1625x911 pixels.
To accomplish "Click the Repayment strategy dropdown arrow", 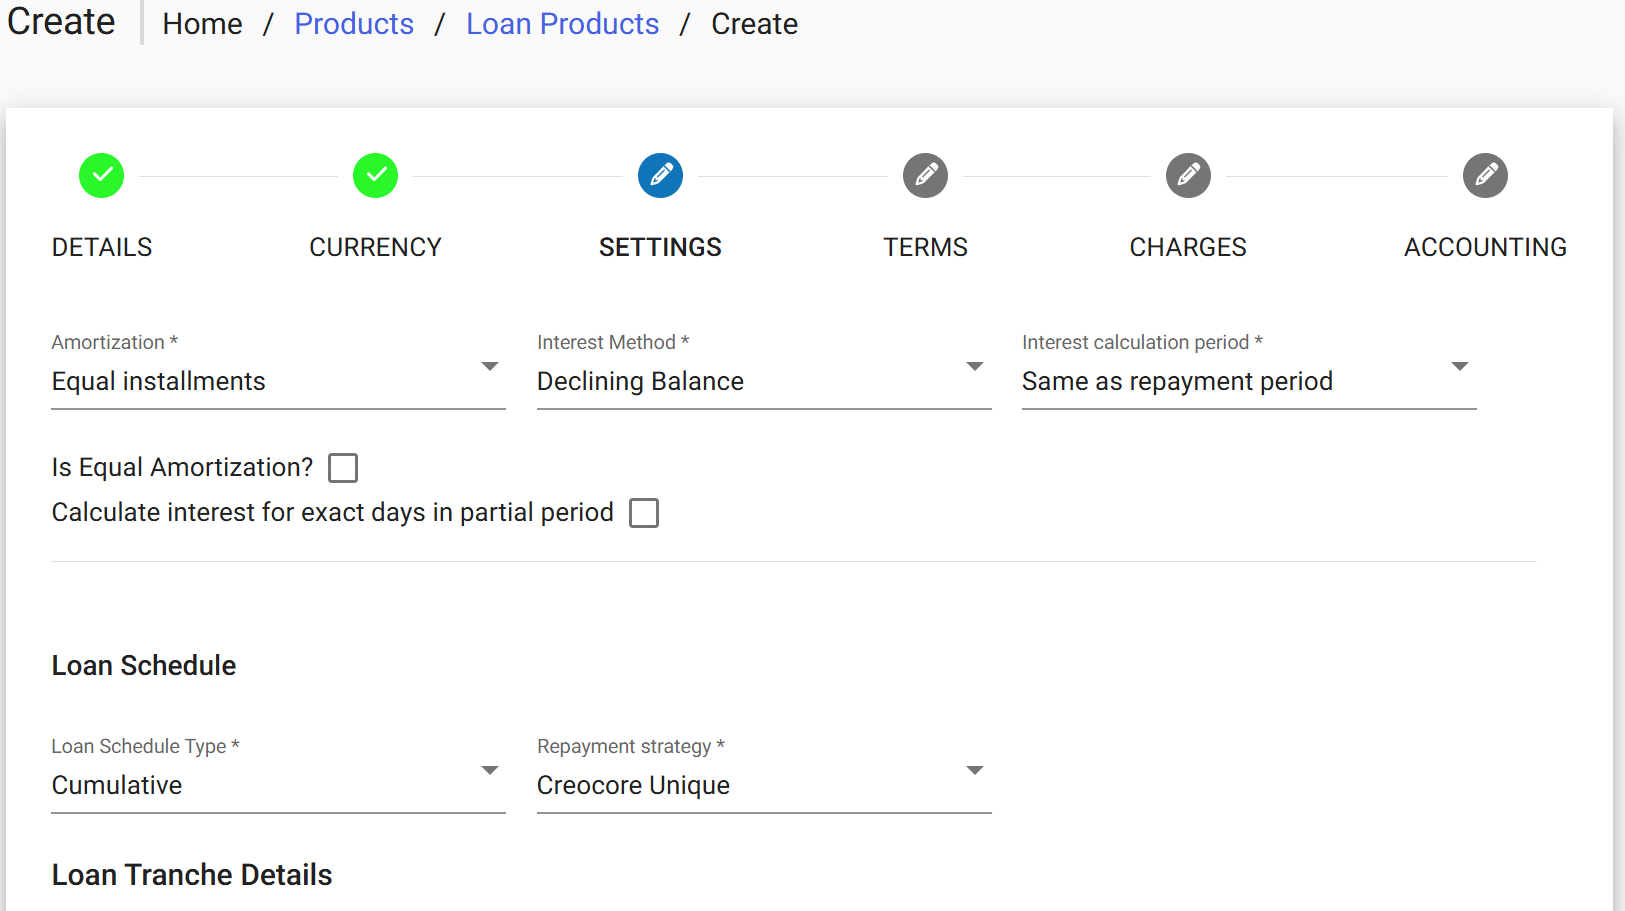I will [975, 771].
